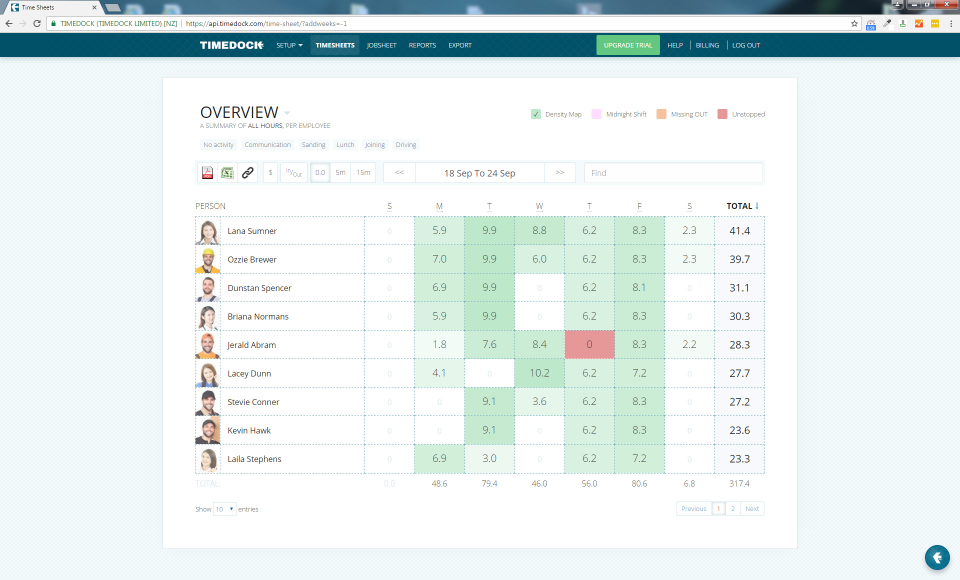960x580 pixels.
Task: Open the Billing link
Action: (707, 45)
